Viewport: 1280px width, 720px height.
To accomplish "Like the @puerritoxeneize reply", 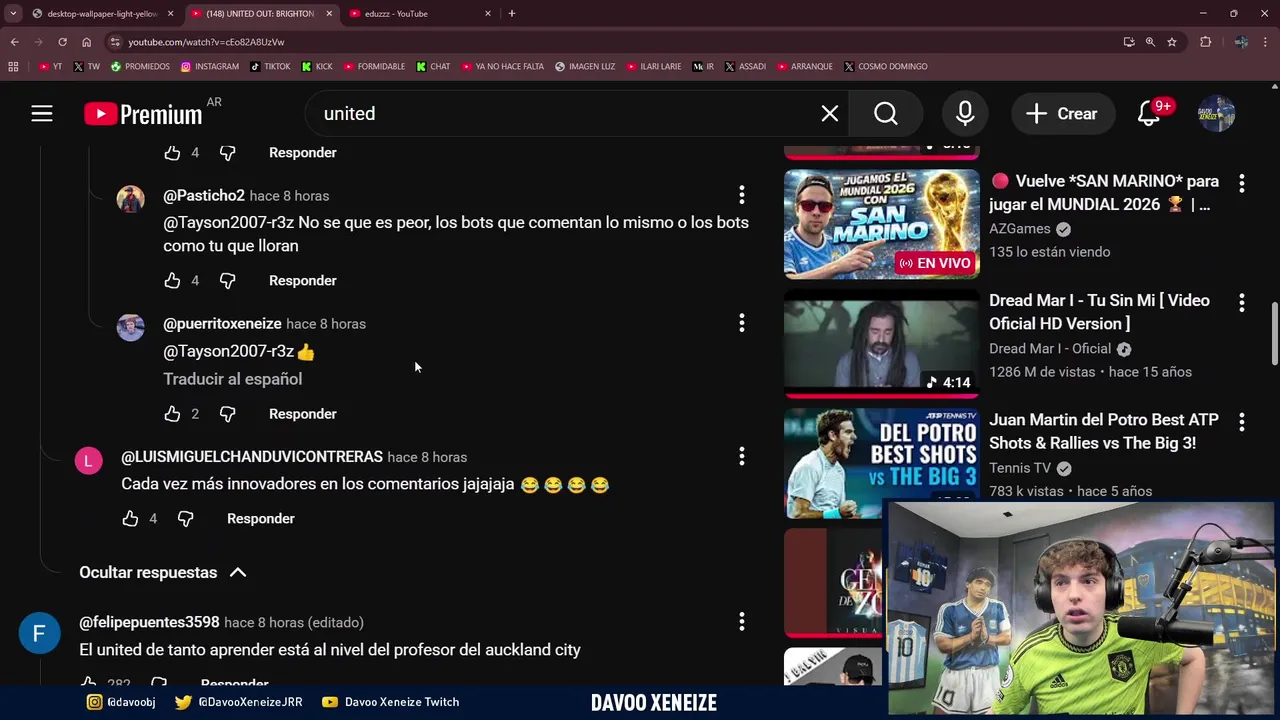I will click(172, 414).
